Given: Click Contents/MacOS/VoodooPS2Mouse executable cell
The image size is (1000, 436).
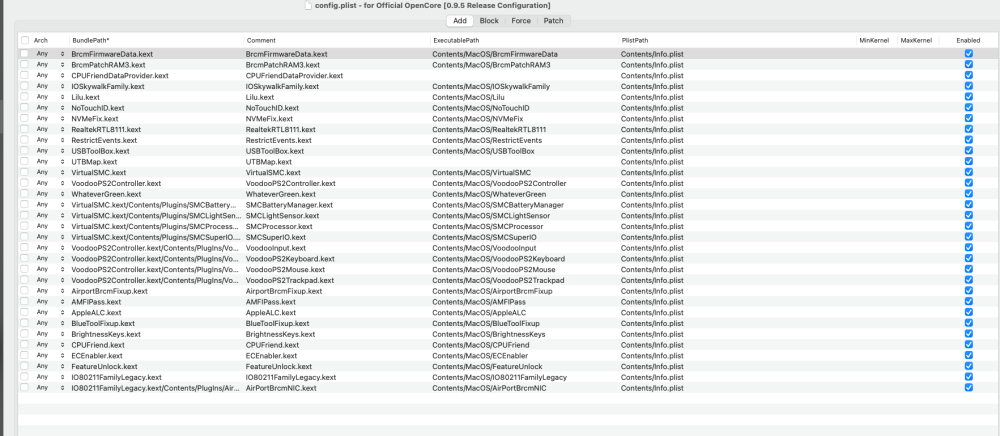Looking at the screenshot, I should [x=494, y=270].
